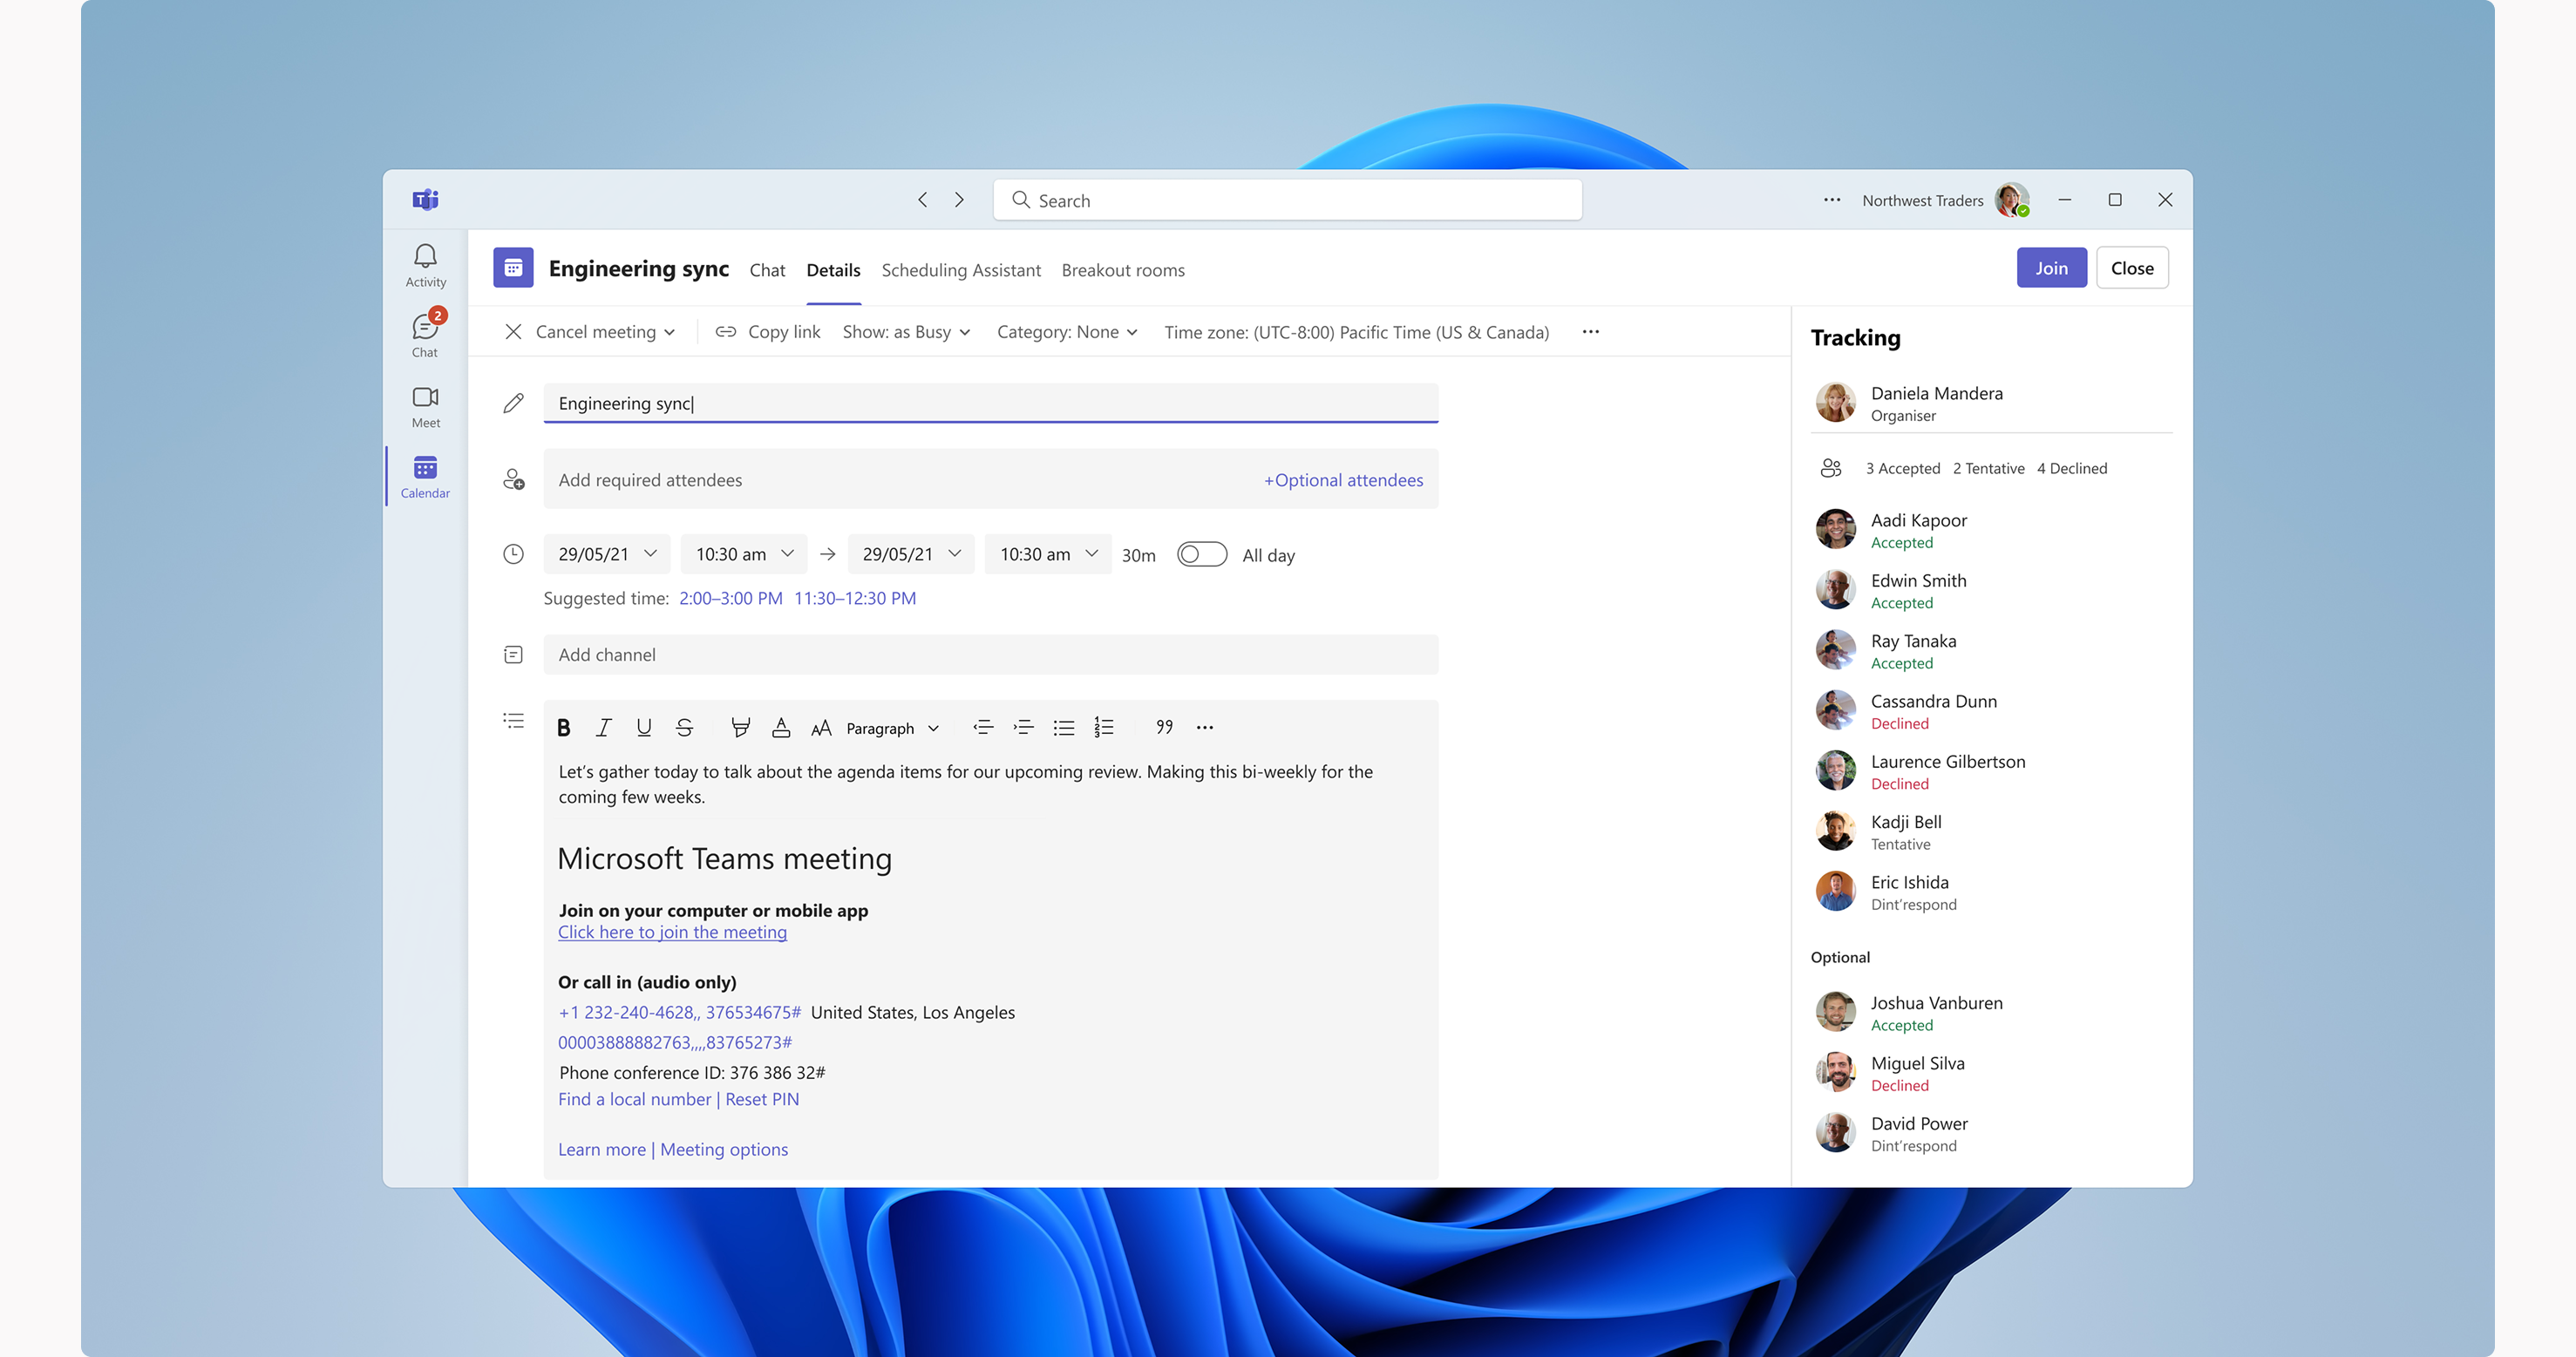Click Eric Ishida's avatar

point(1835,892)
